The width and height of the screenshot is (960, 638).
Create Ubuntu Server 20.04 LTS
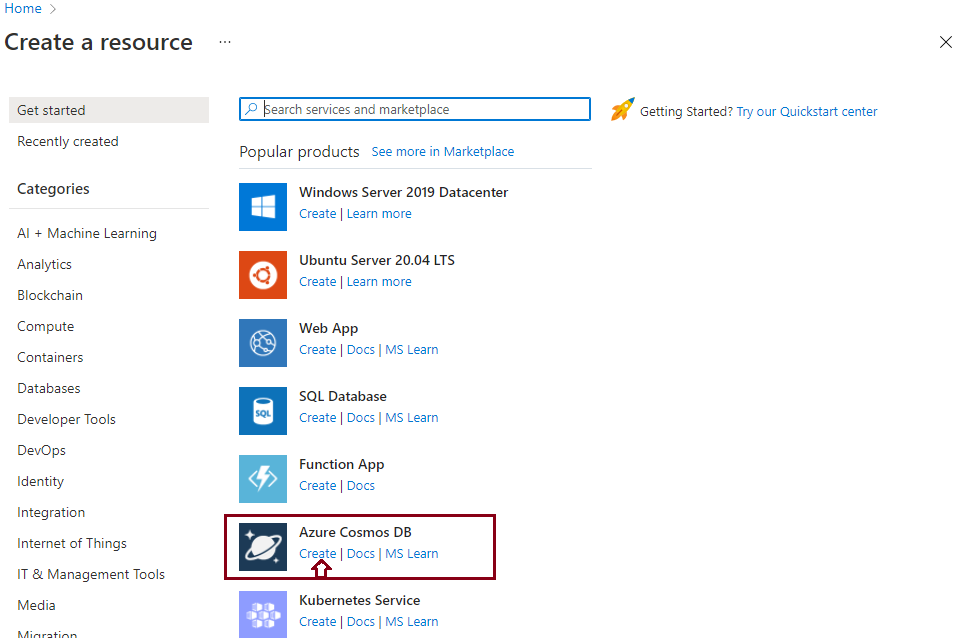coord(318,282)
